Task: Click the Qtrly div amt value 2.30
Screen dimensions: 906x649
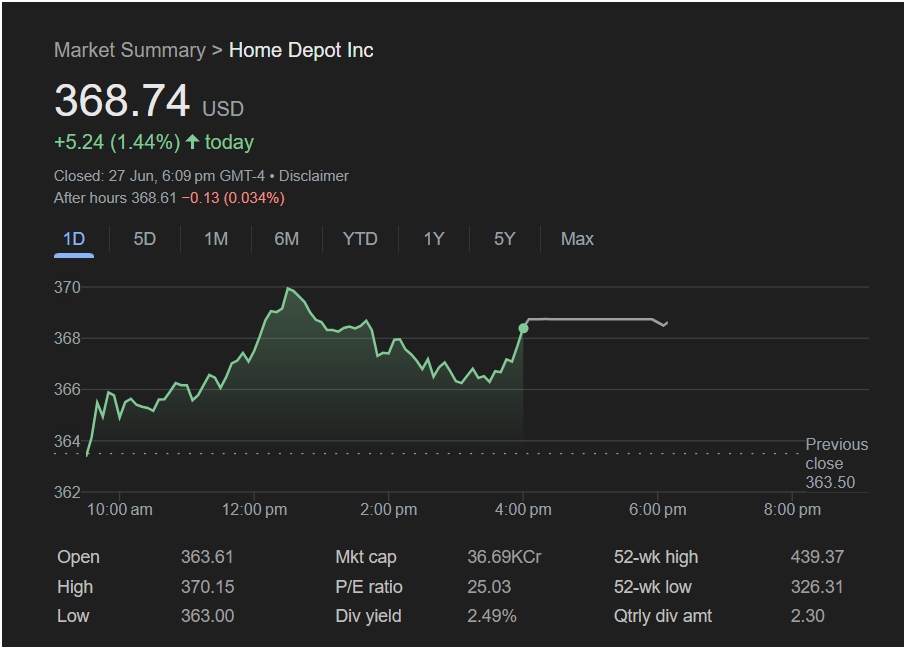Action: point(807,616)
